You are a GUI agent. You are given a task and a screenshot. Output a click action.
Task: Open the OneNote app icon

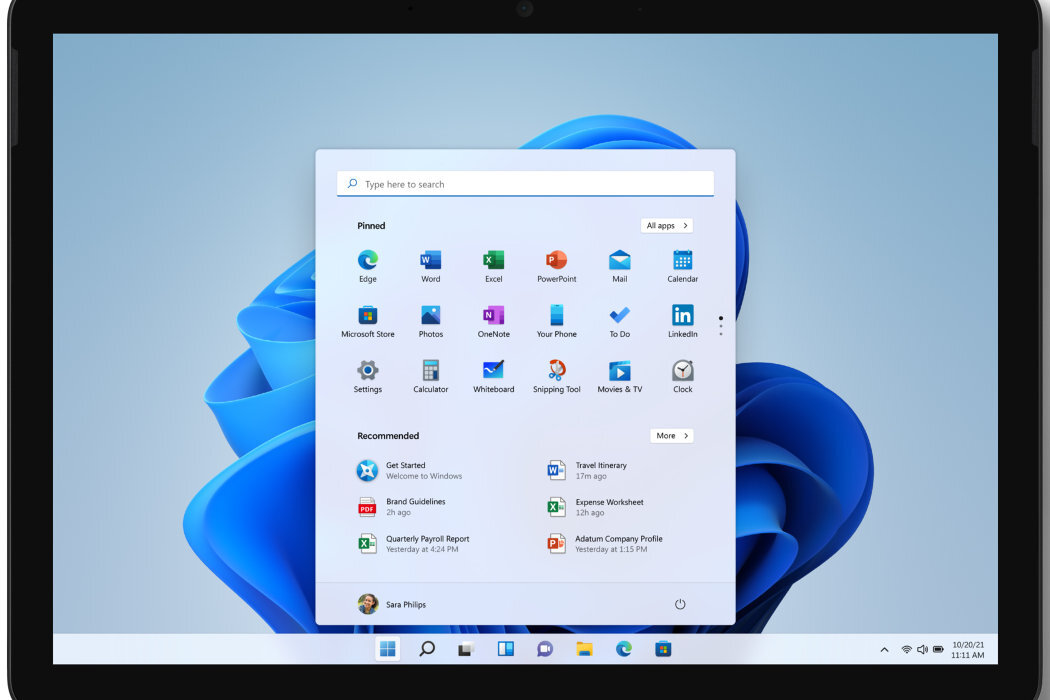[493, 316]
